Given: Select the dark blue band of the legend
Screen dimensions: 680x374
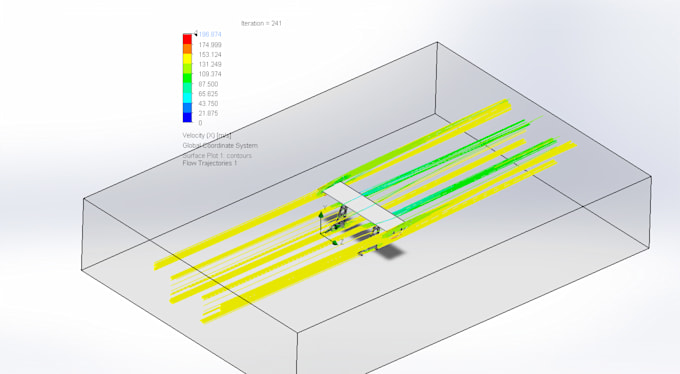Looking at the screenshot, I should click(x=187, y=118).
